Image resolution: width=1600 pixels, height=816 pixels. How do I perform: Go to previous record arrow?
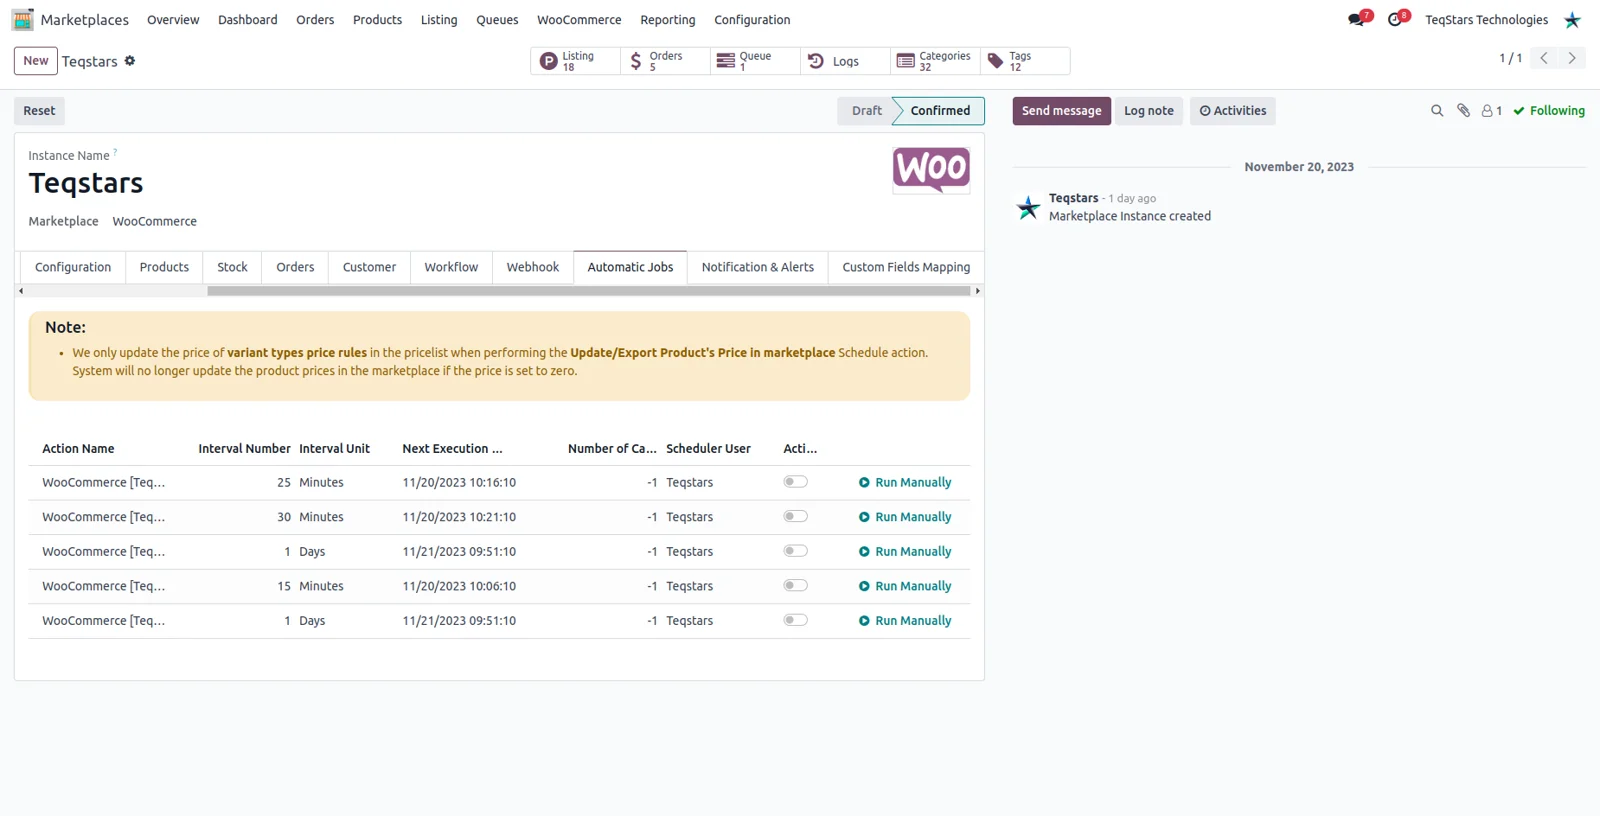click(1544, 58)
